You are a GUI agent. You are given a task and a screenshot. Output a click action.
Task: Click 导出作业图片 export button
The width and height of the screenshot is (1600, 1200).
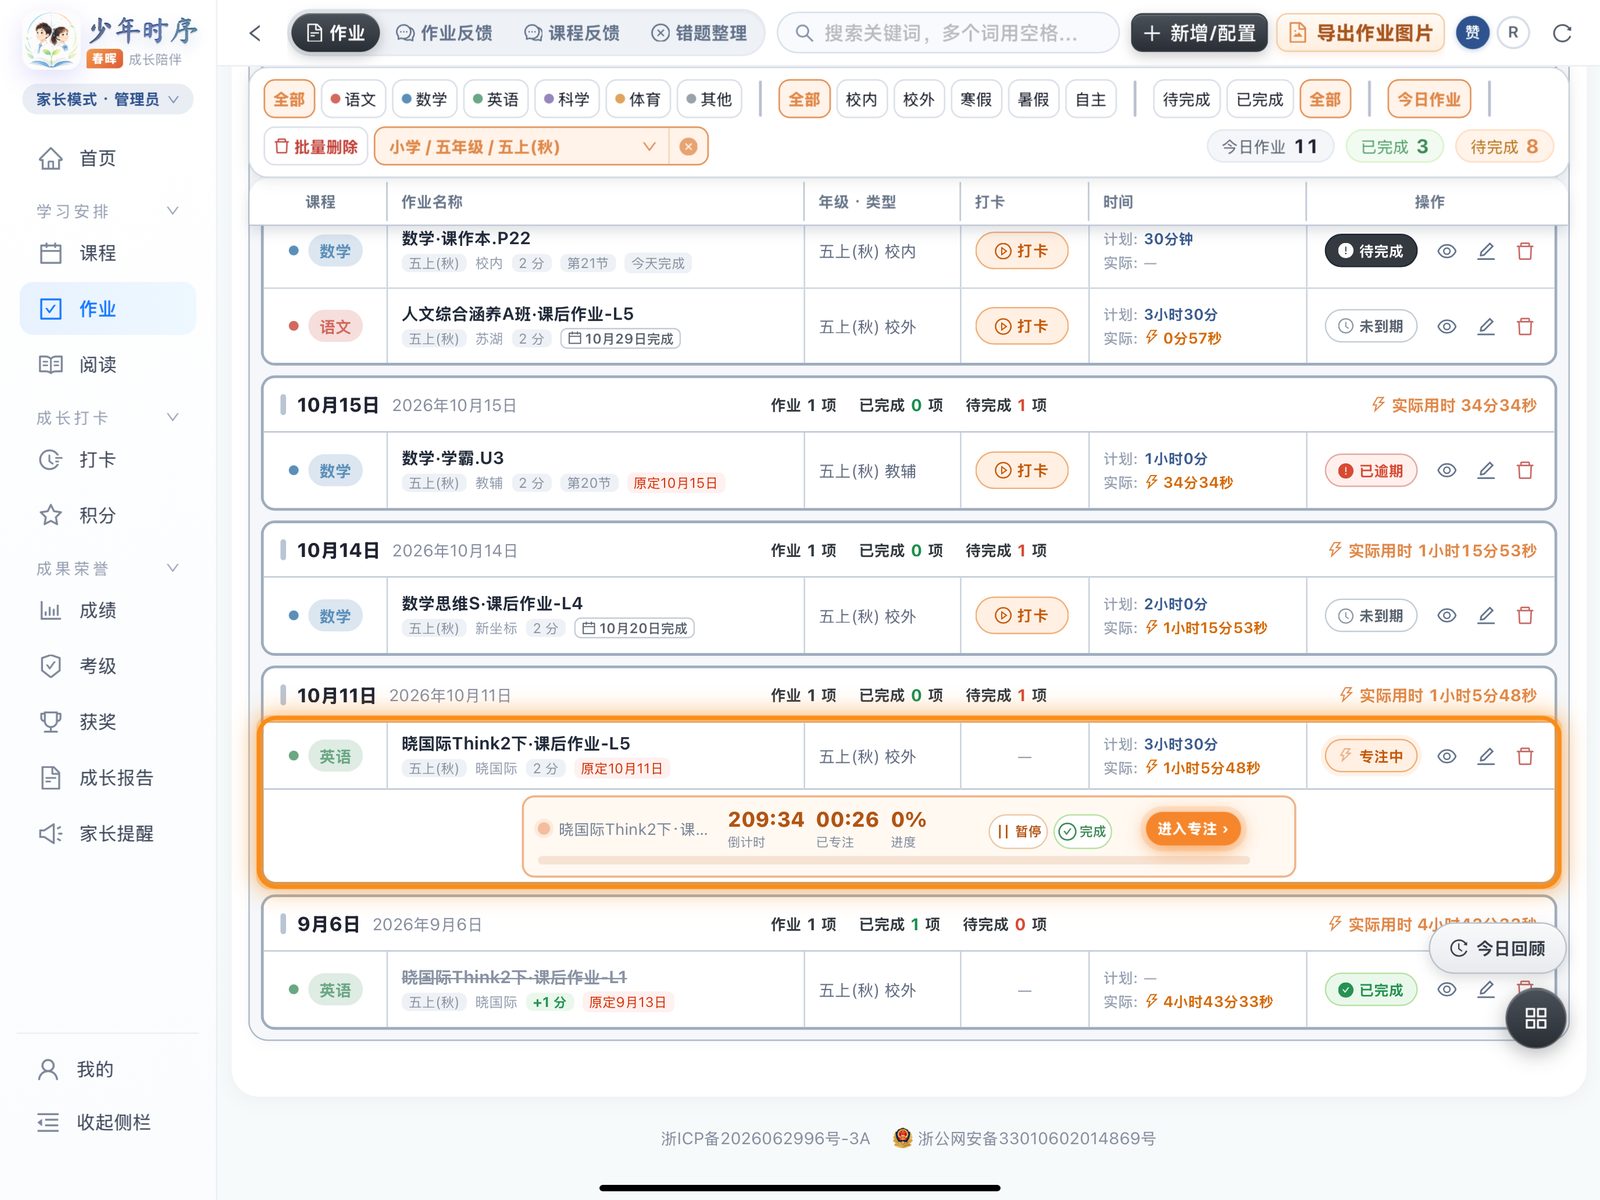point(1361,33)
